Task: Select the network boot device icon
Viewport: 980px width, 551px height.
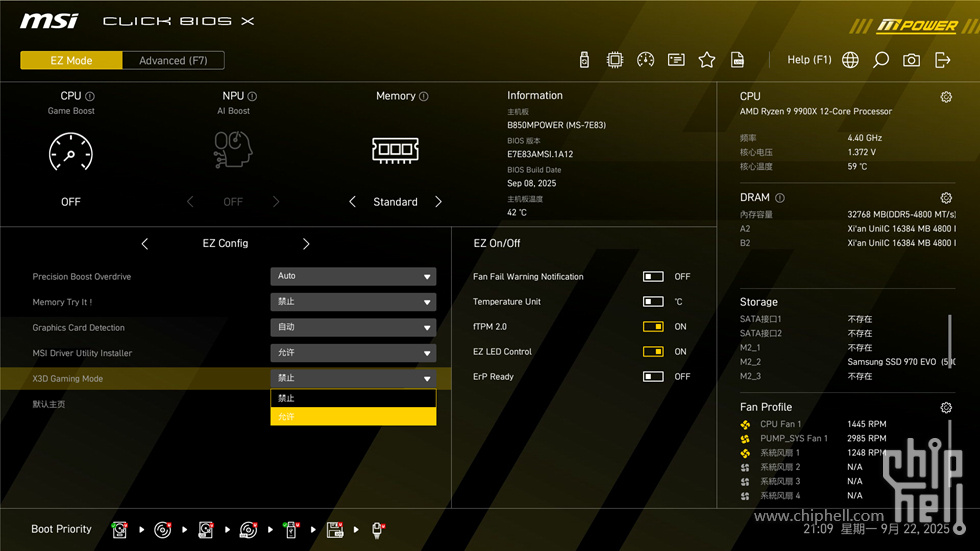Action: tap(378, 530)
